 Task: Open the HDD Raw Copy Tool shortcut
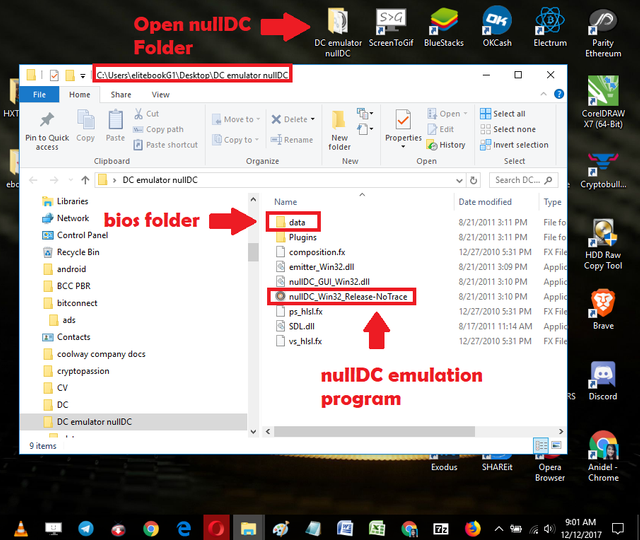point(603,245)
